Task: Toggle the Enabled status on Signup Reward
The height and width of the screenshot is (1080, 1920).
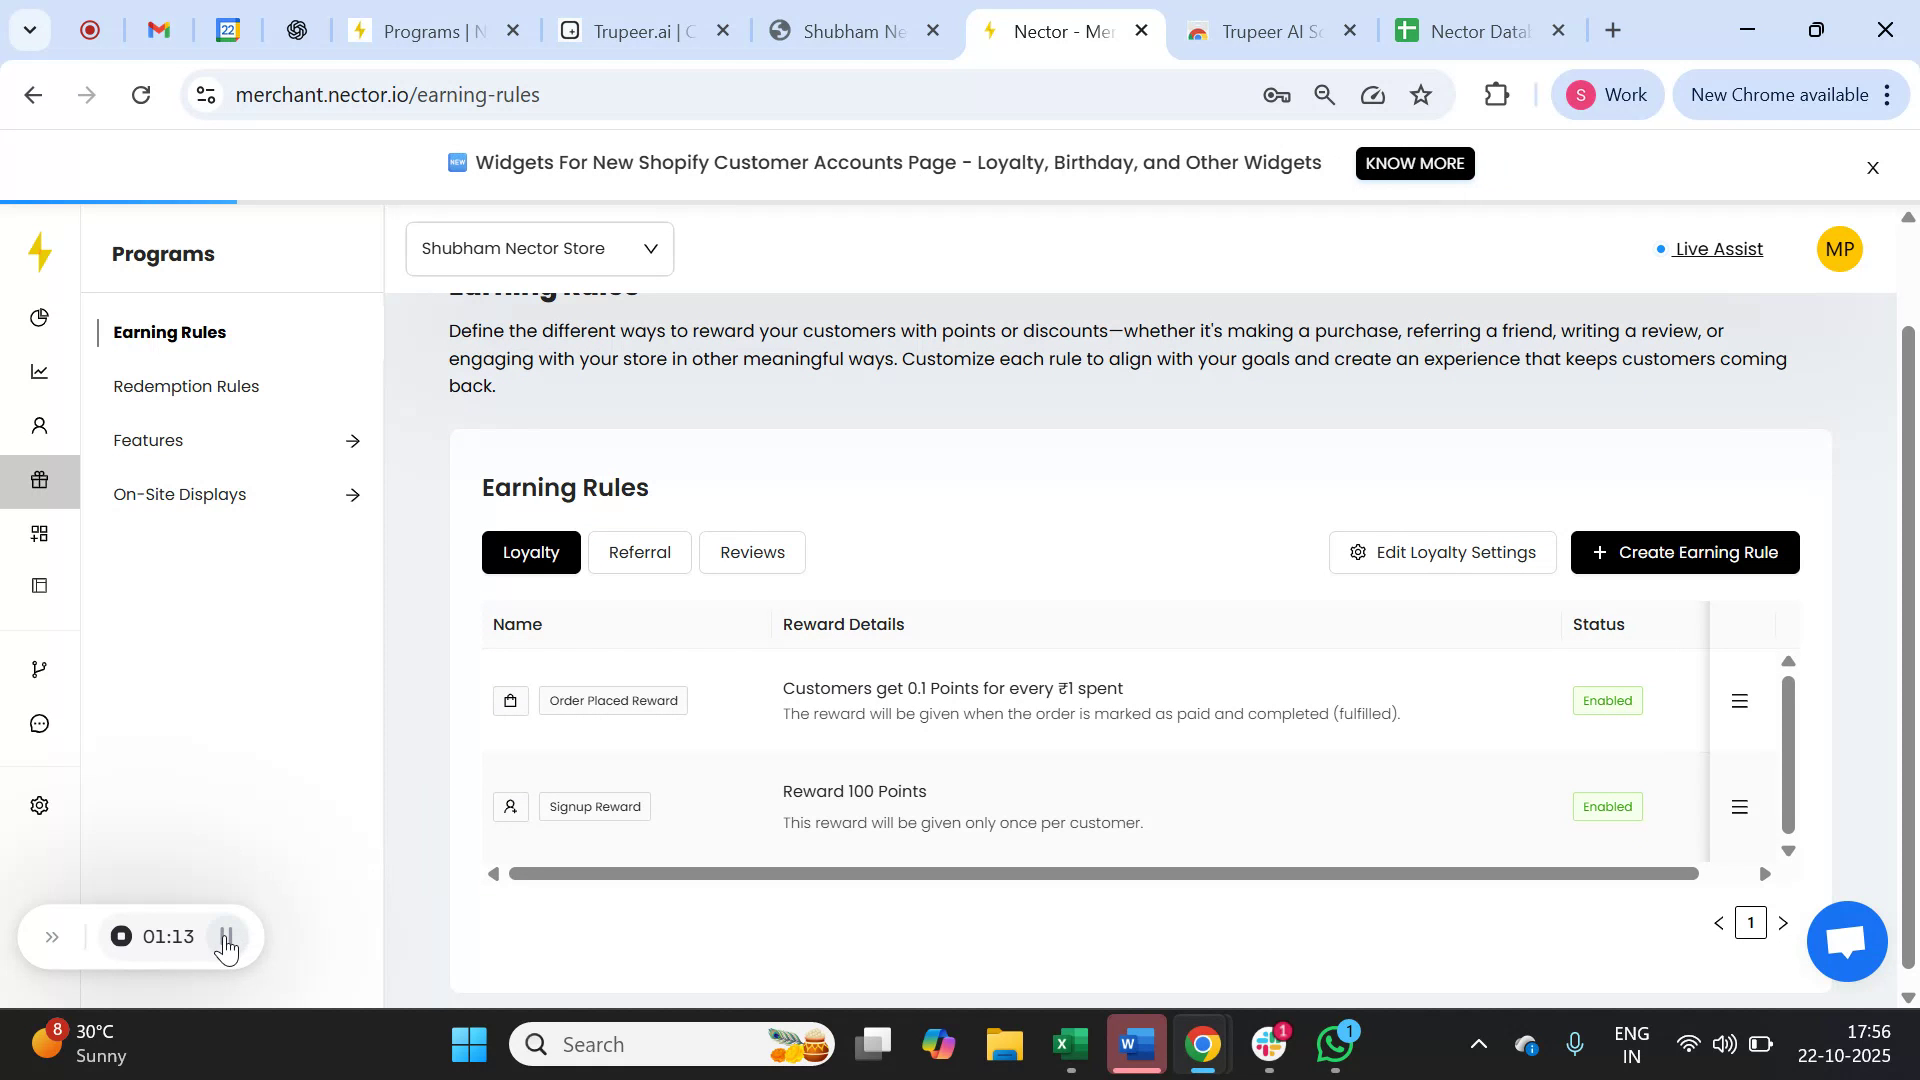Action: coord(1606,806)
